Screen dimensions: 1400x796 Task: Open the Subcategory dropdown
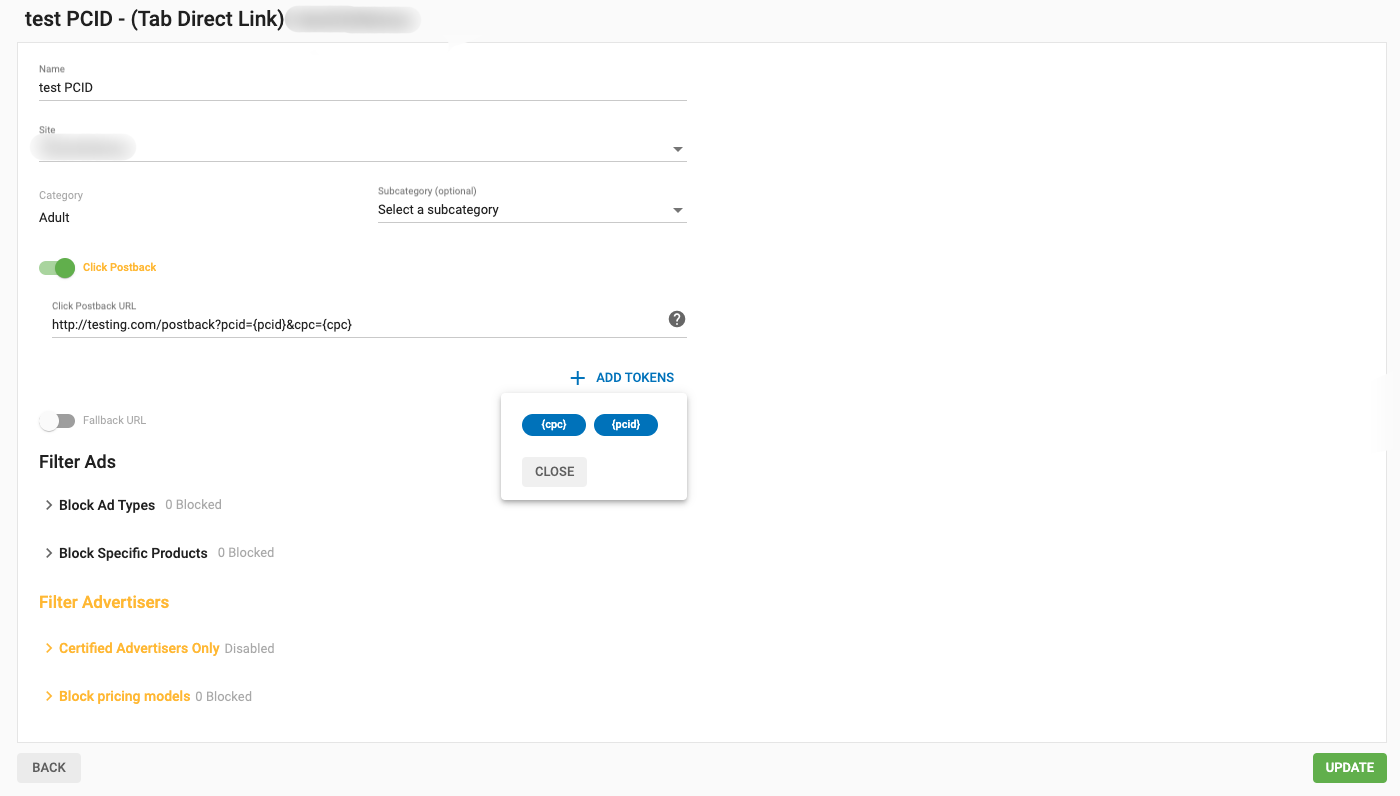tap(531, 210)
